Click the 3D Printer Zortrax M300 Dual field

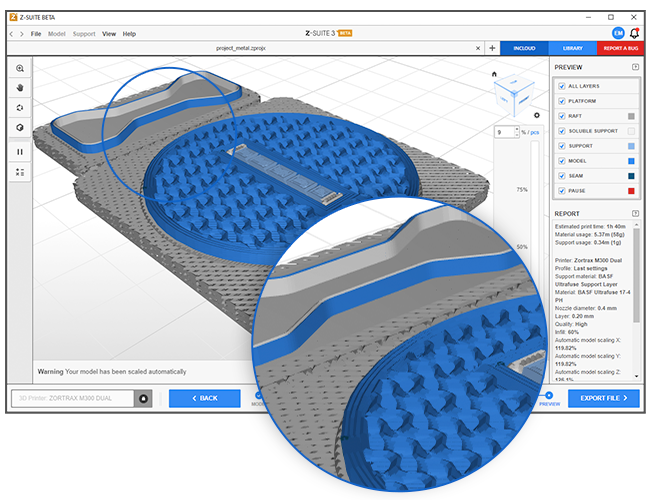click(73, 398)
